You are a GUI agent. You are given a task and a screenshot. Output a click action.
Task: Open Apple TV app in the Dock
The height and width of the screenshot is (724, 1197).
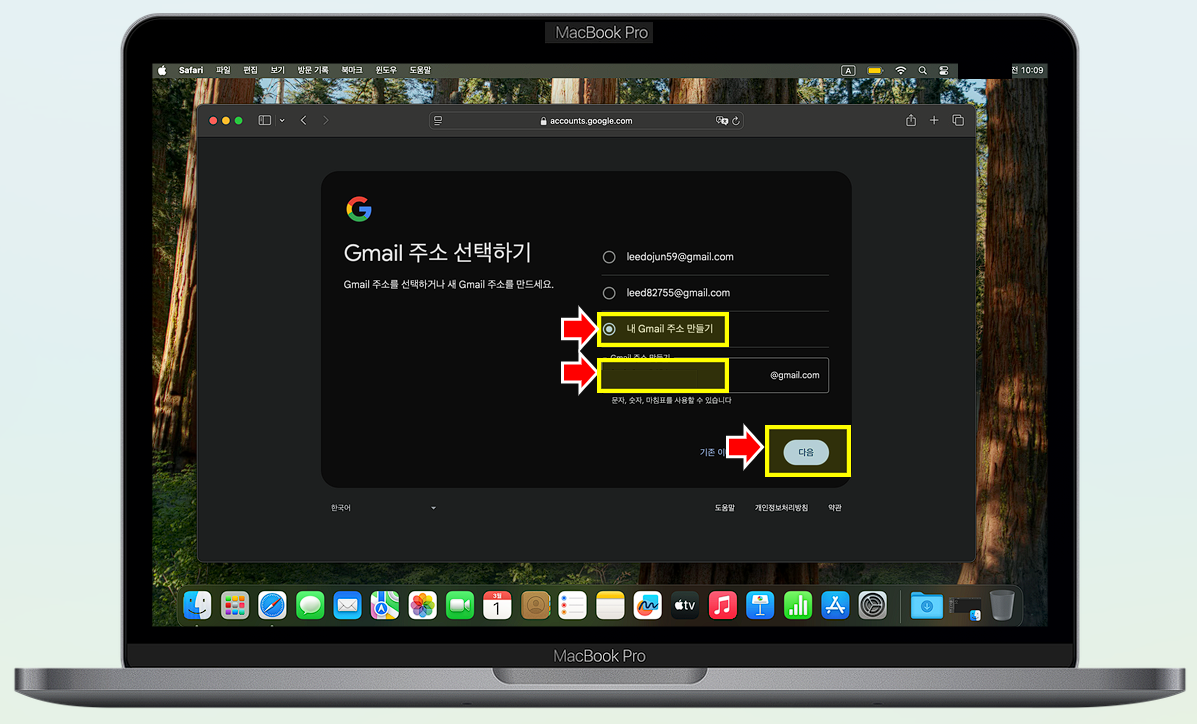(685, 606)
